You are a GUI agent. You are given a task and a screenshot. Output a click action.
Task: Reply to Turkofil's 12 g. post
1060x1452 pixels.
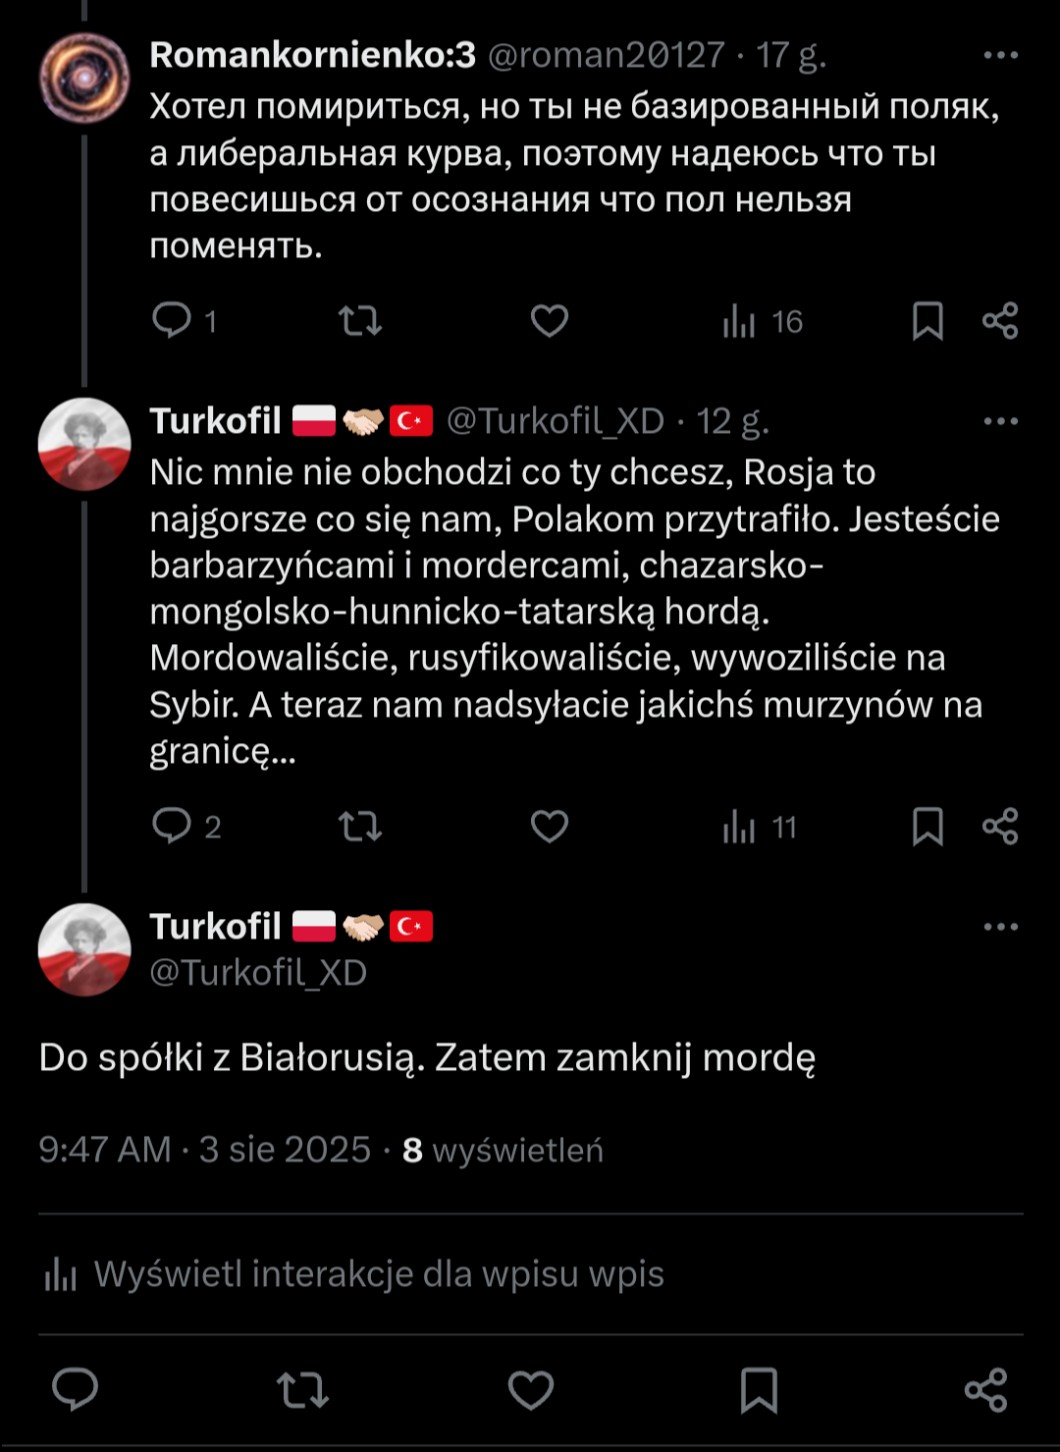pyautogui.click(x=172, y=827)
